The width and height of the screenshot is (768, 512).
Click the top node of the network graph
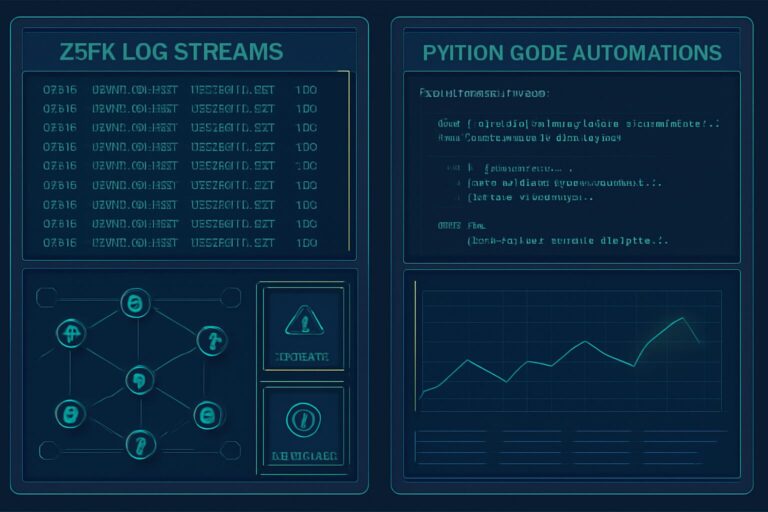[135, 303]
